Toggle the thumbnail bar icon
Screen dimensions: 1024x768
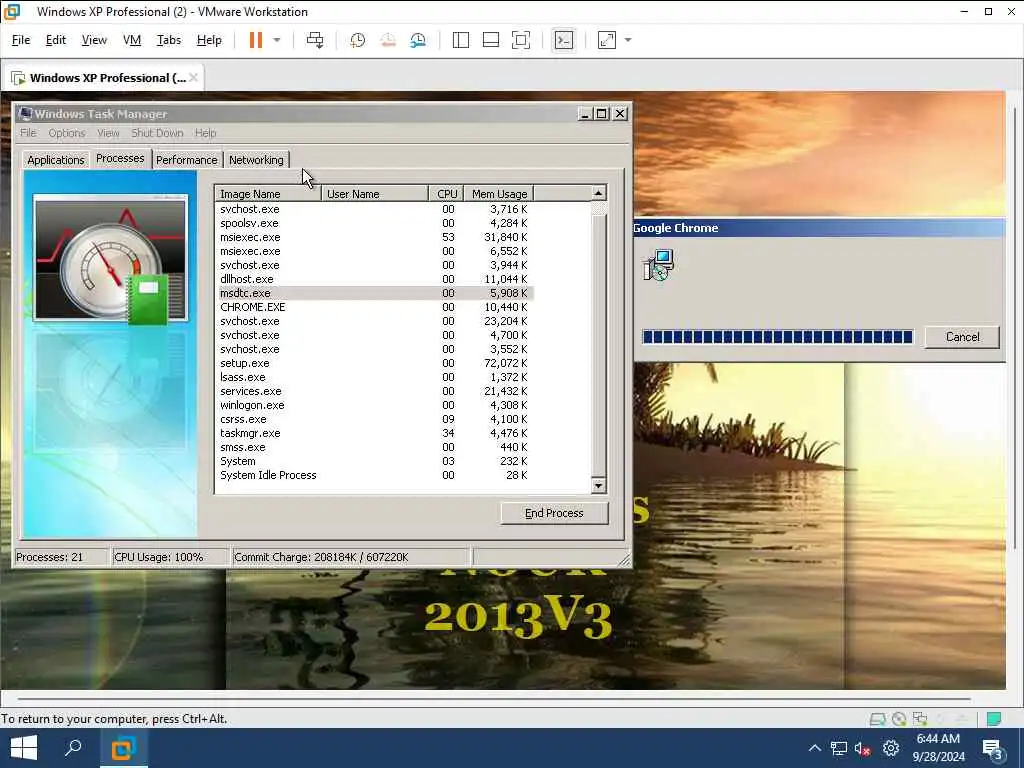[x=490, y=40]
